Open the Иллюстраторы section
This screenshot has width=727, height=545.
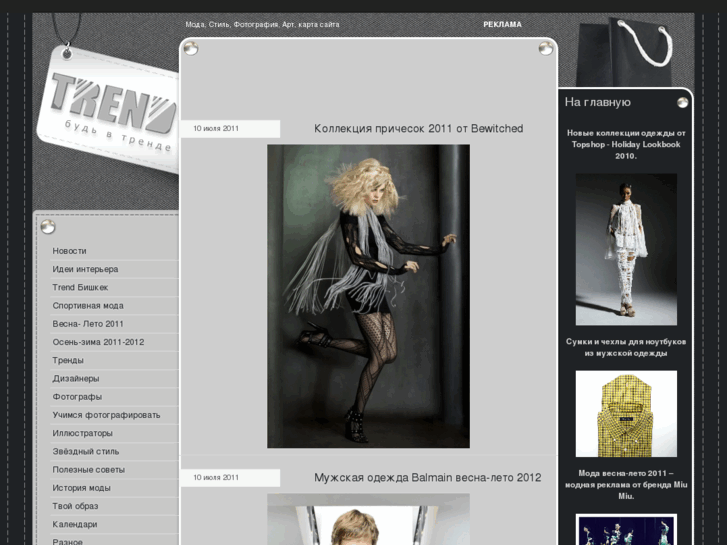tap(83, 433)
